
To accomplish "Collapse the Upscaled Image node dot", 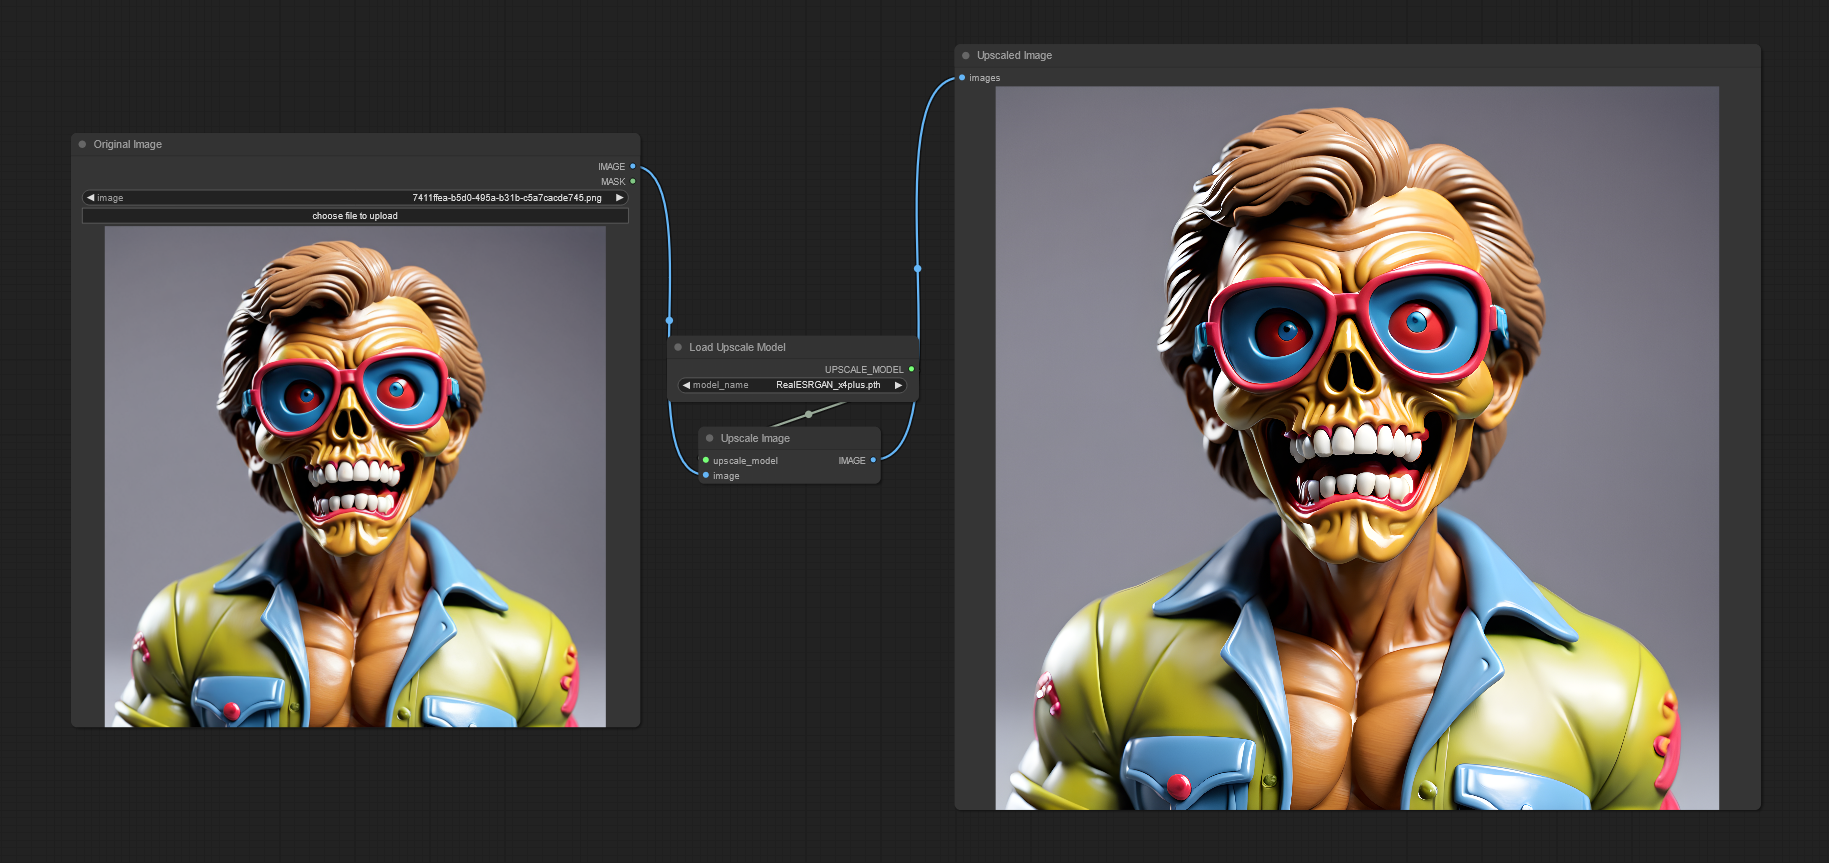I will click(966, 55).
